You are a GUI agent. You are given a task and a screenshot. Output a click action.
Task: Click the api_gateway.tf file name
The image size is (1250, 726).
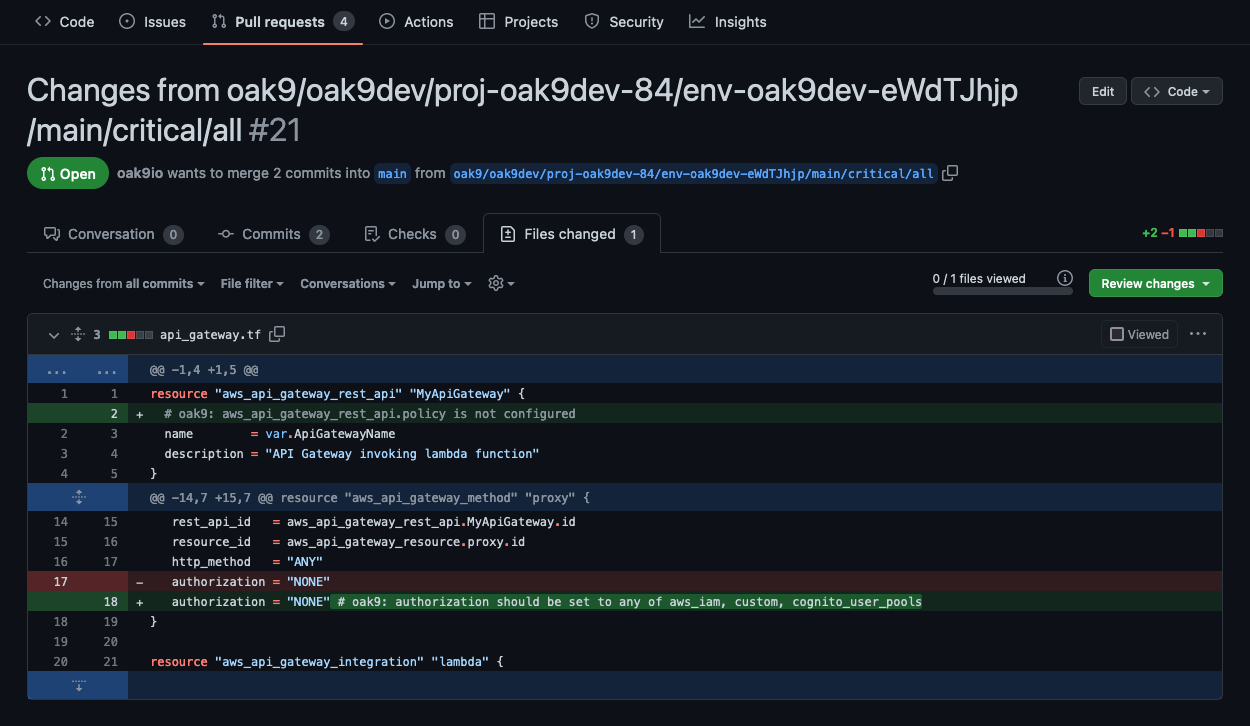coord(210,335)
